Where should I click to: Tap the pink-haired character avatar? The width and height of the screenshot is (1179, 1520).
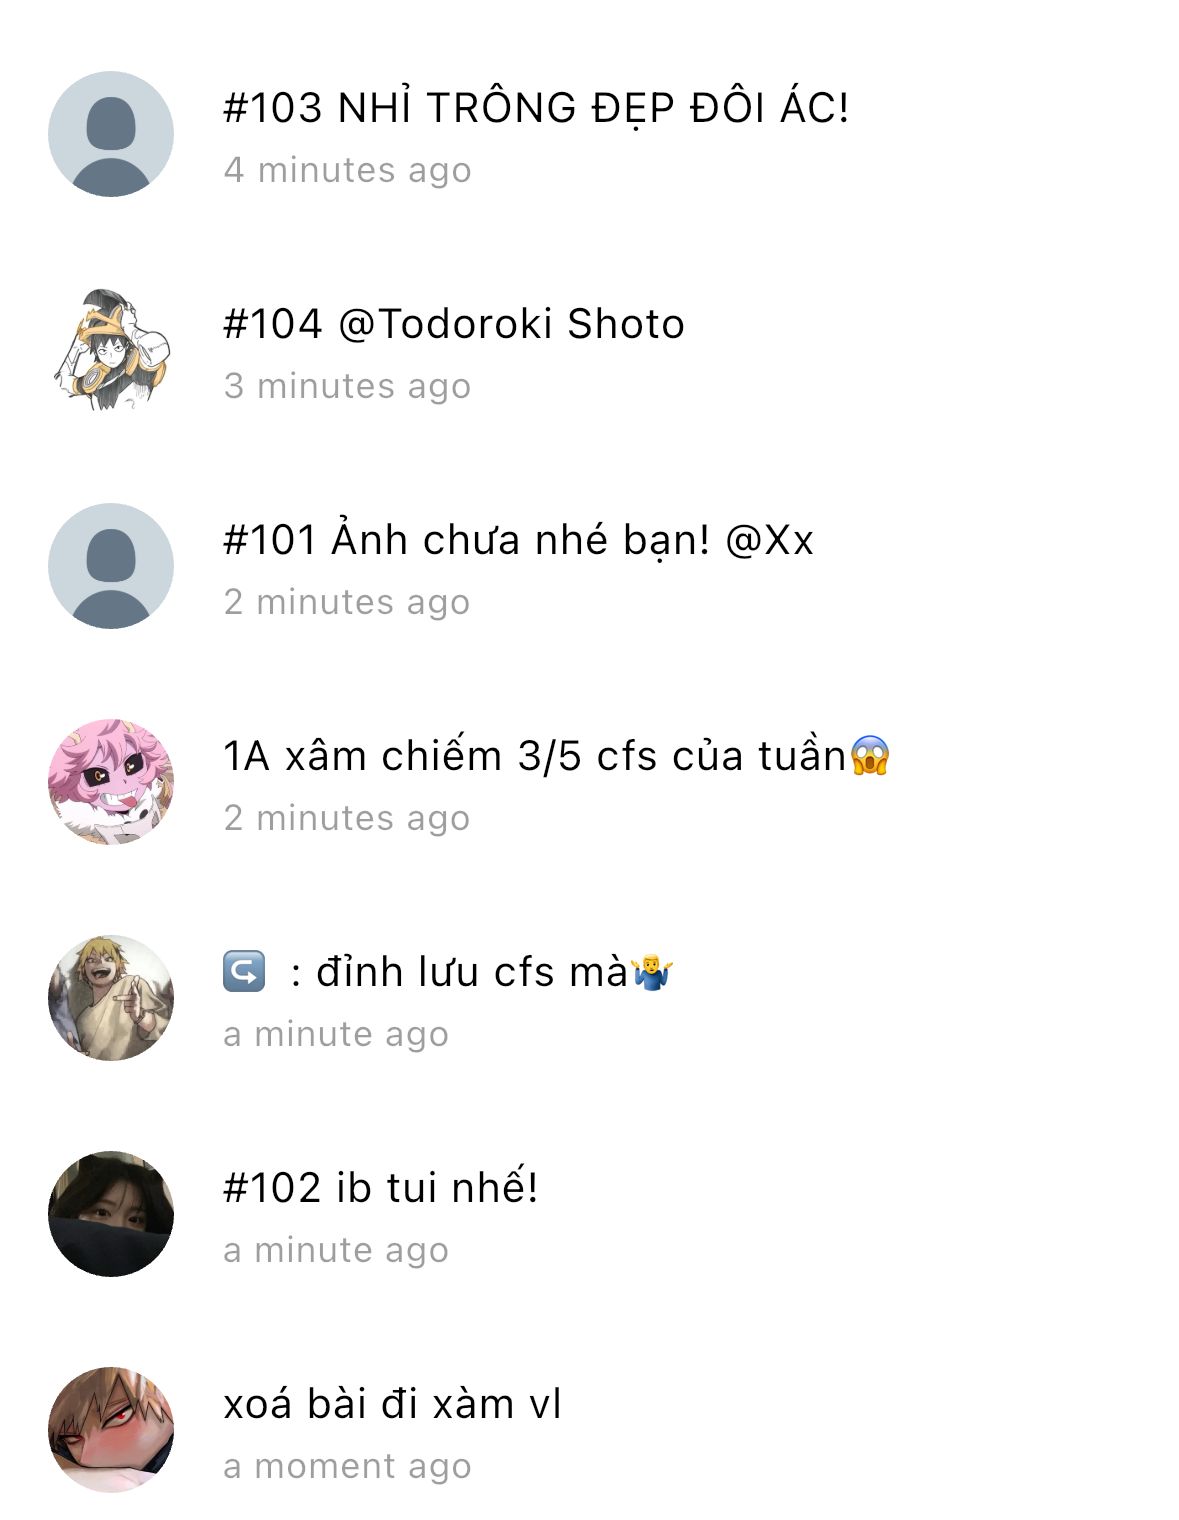pos(111,782)
